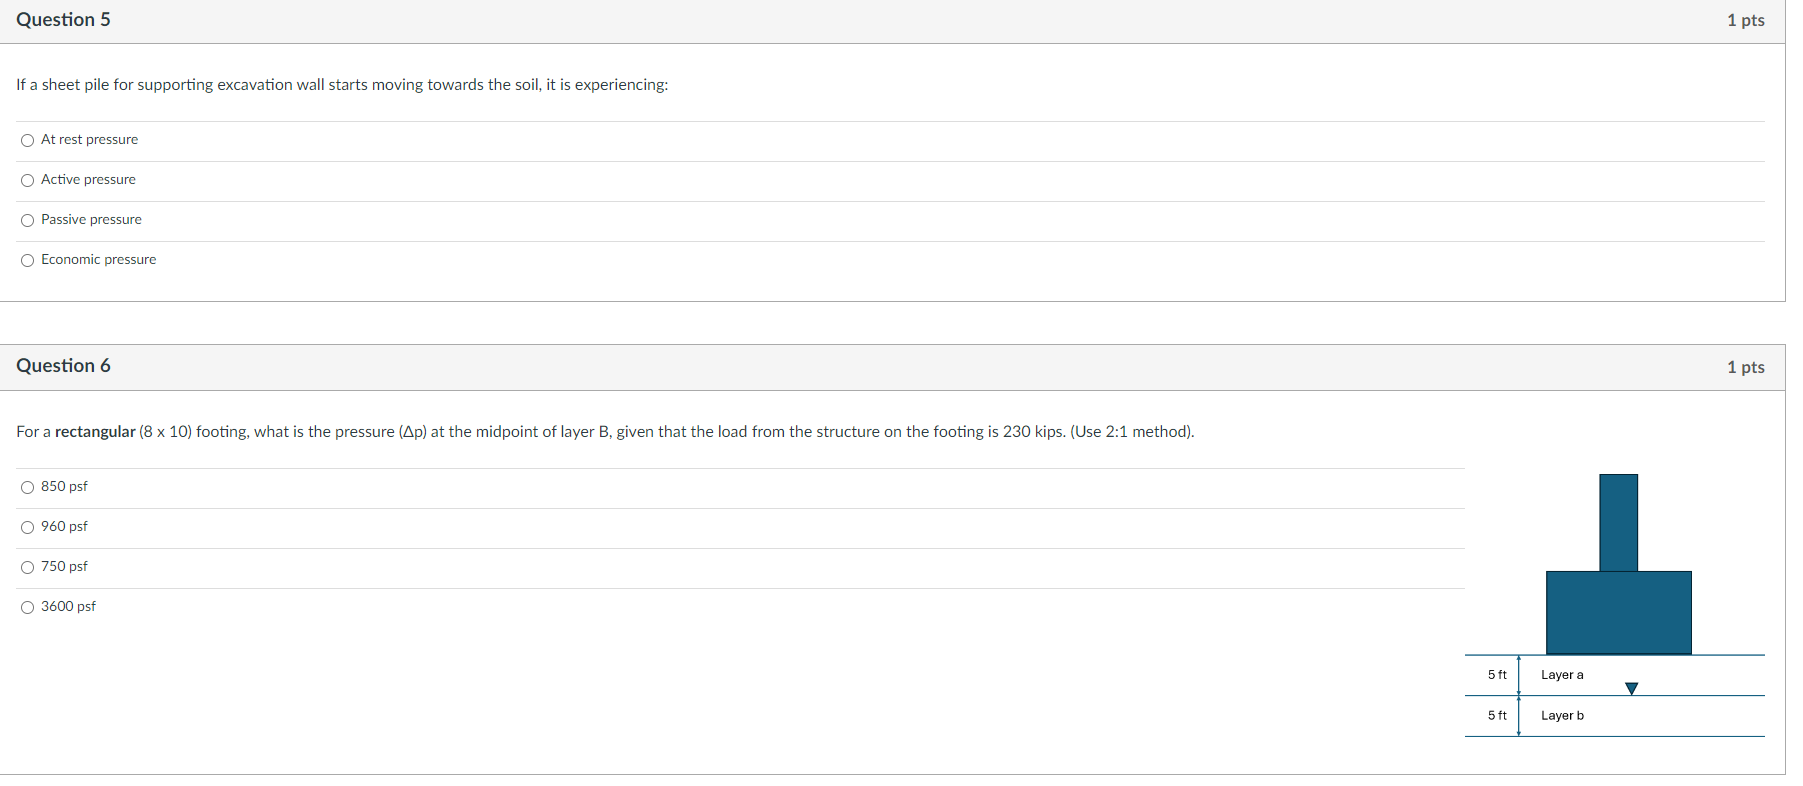The width and height of the screenshot is (1803, 786).
Task: Click the '1 pts' label of Question 5
Action: pos(1745,20)
